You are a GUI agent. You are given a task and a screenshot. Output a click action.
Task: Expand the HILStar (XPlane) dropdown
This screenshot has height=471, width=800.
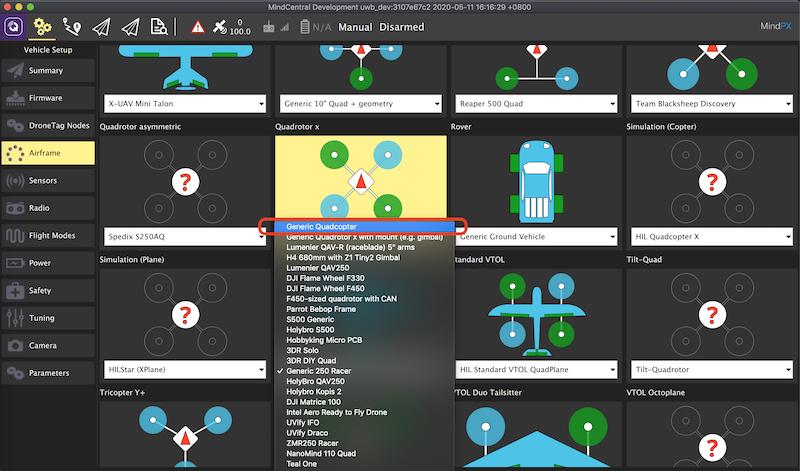click(185, 369)
